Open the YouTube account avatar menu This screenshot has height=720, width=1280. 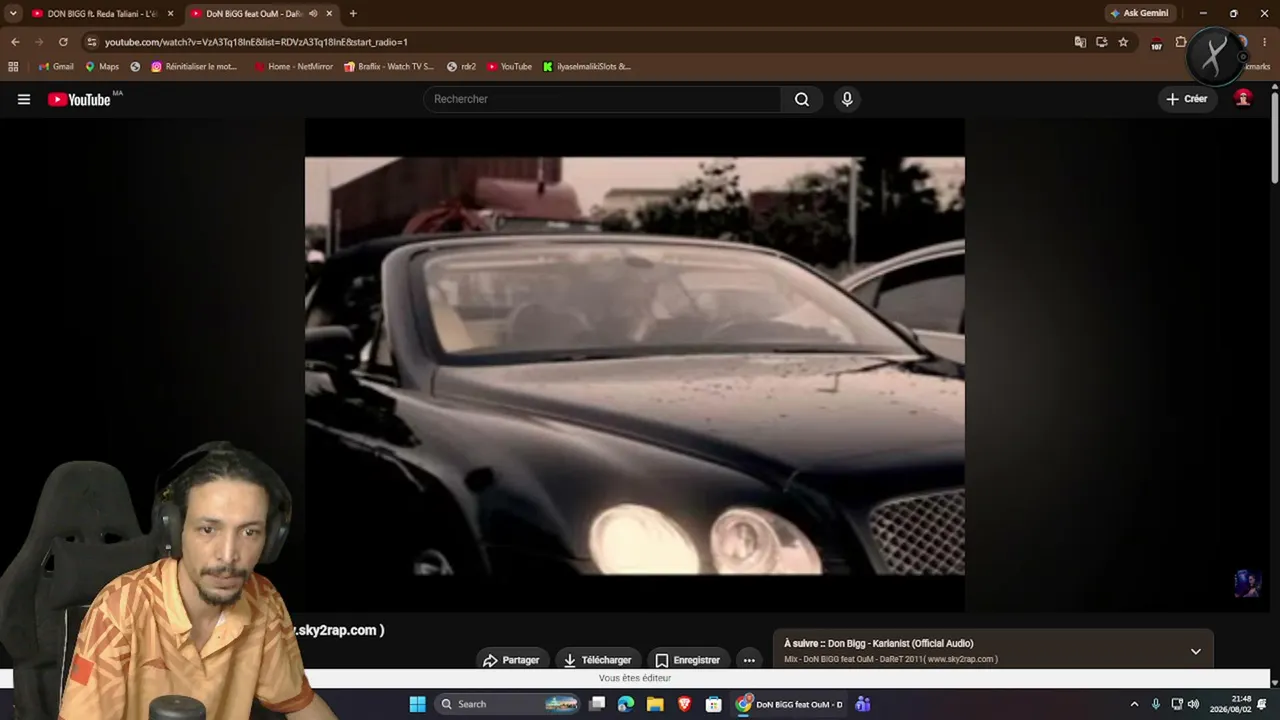(1243, 98)
